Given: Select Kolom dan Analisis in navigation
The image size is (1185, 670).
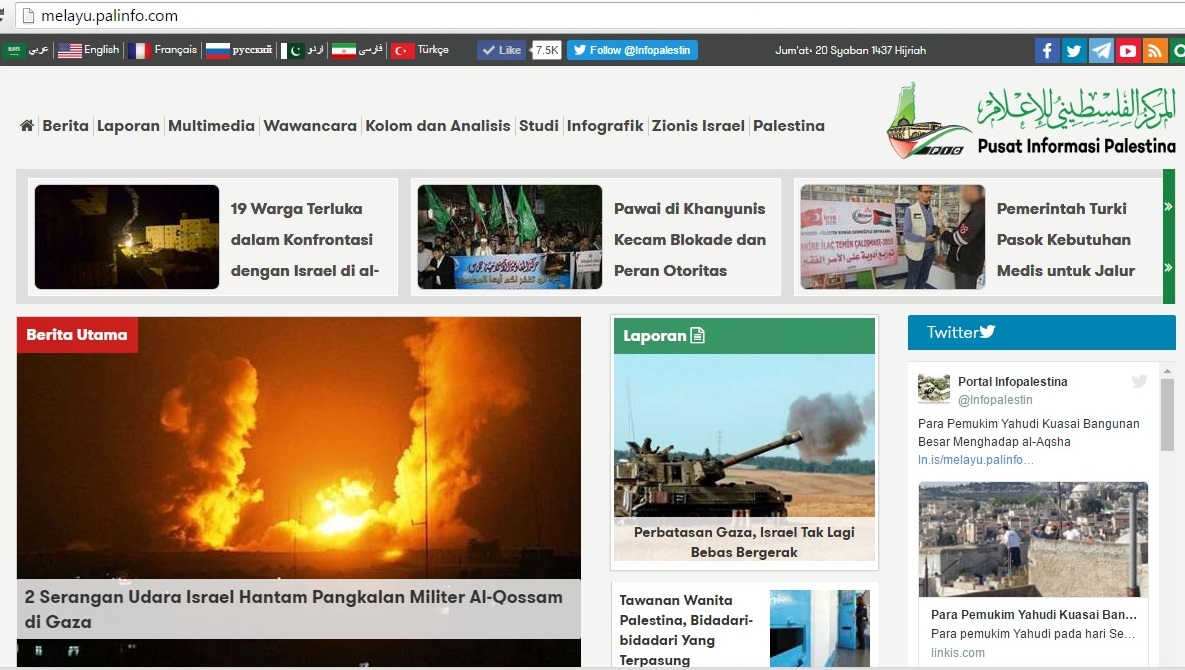Looking at the screenshot, I should coord(438,125).
